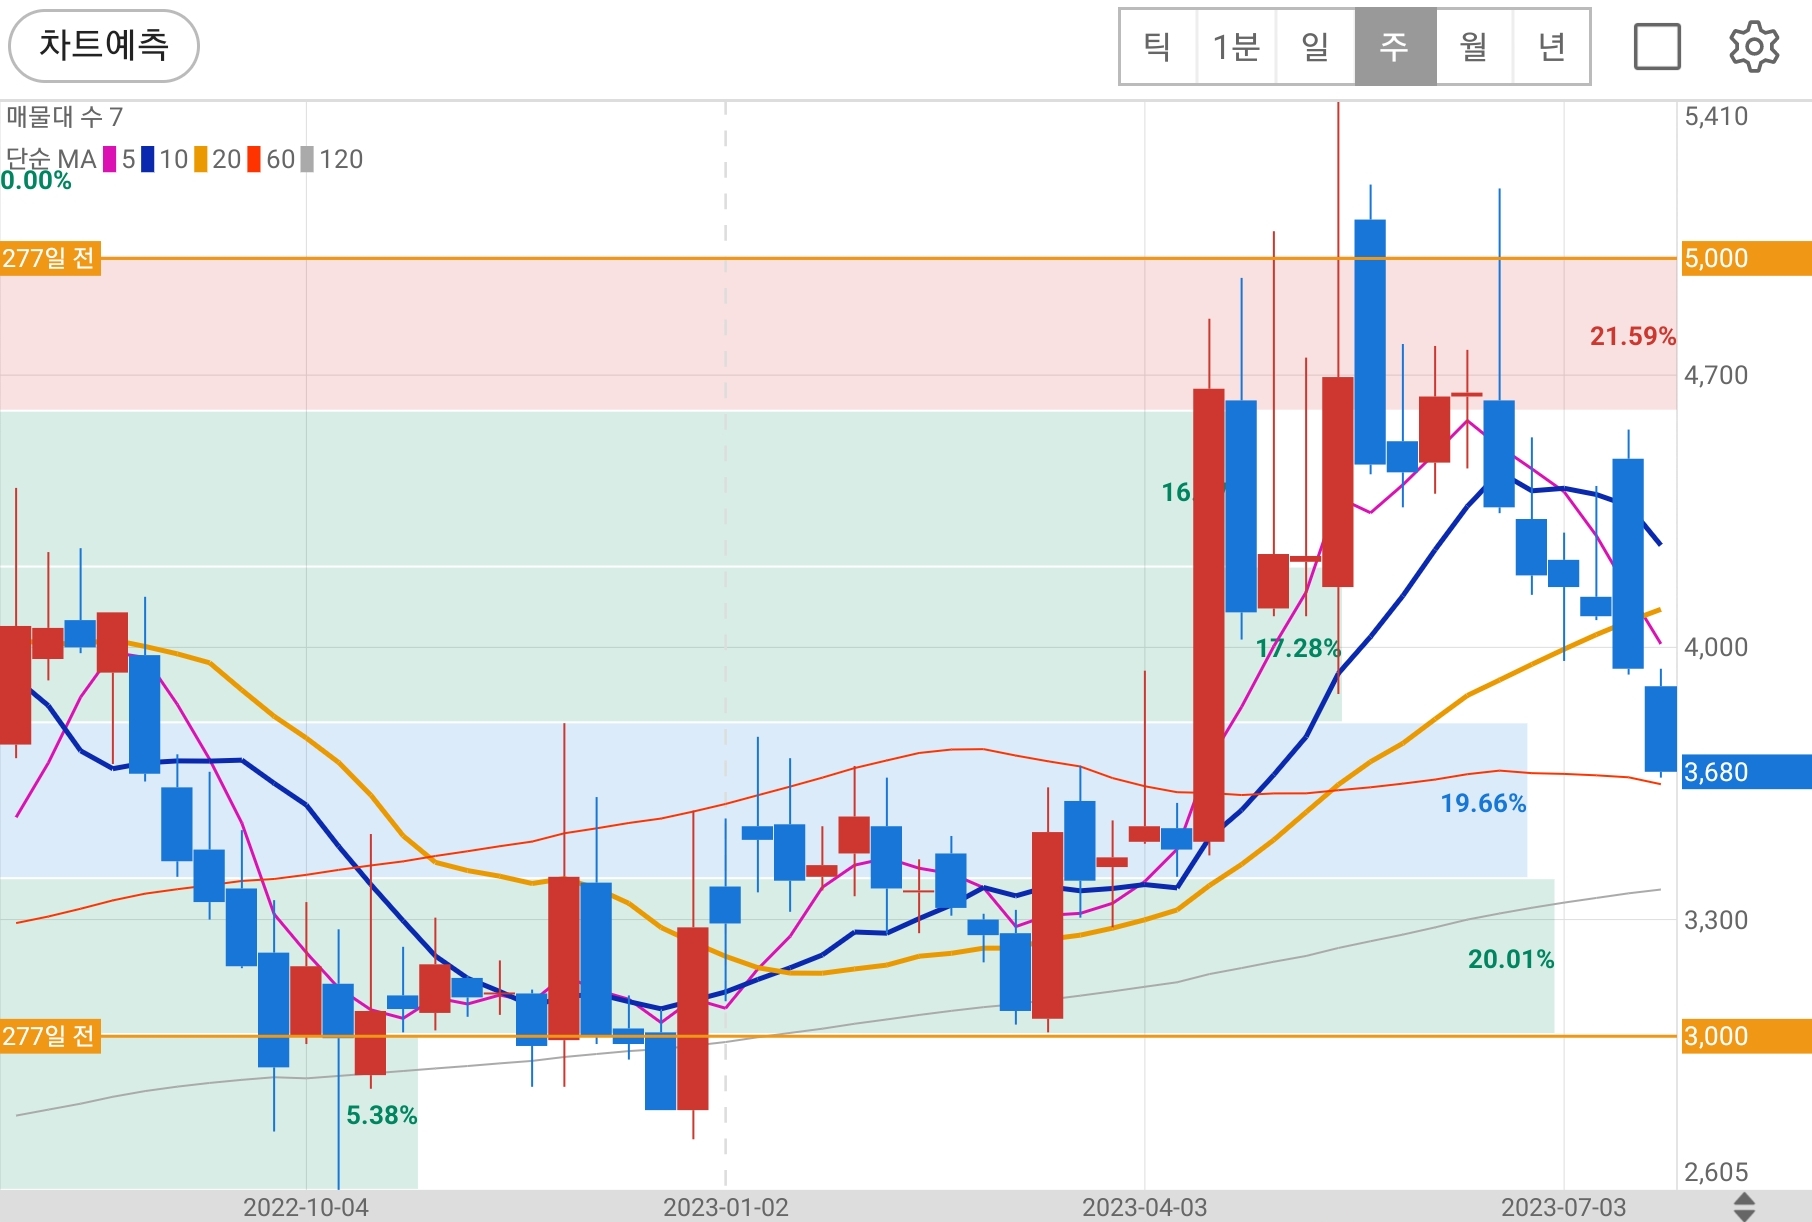1812x1222 pixels.
Task: Click the green 0.00% label
Action: 36,181
